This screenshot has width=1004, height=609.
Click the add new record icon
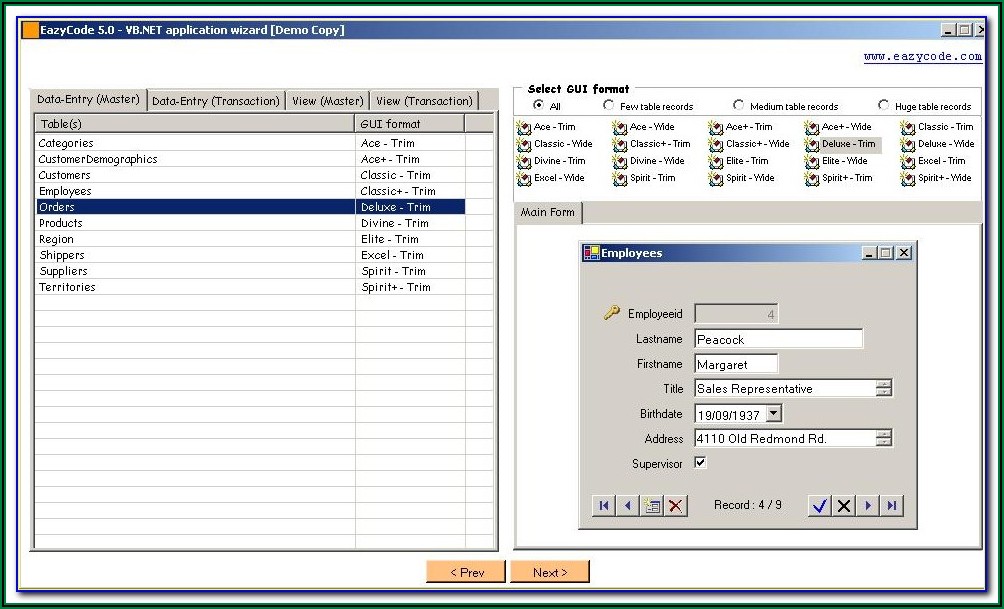[x=652, y=506]
